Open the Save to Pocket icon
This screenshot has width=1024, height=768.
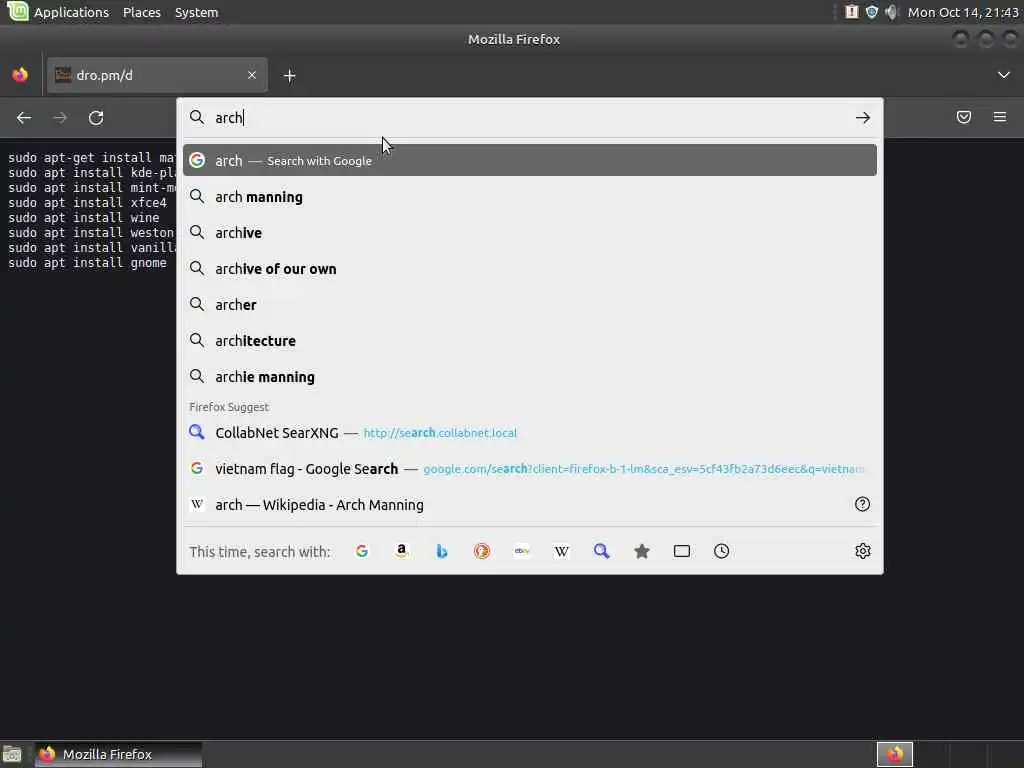point(964,118)
